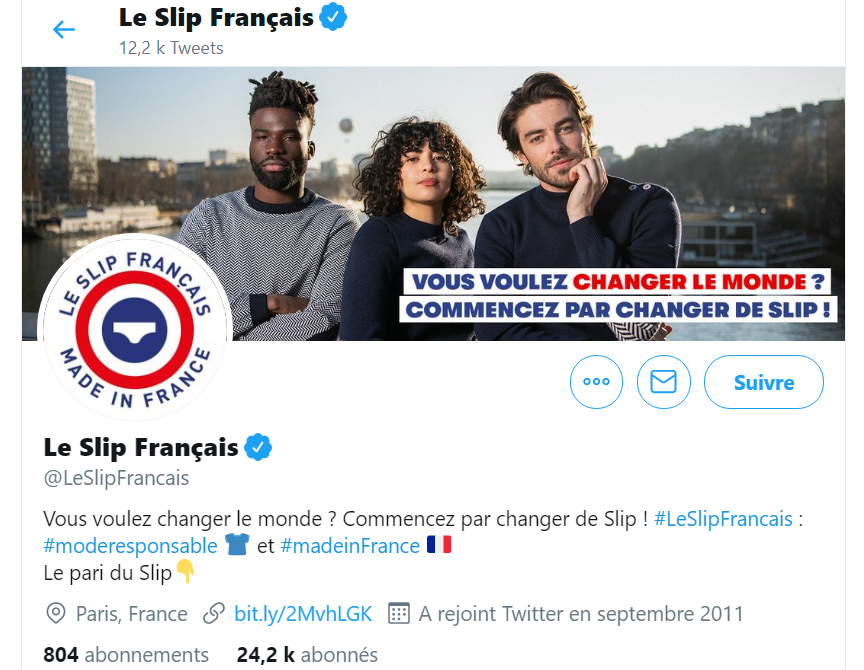Screen dimensions: 864x670
Task: Open the Le Slip Français profile picture
Action: point(134,329)
